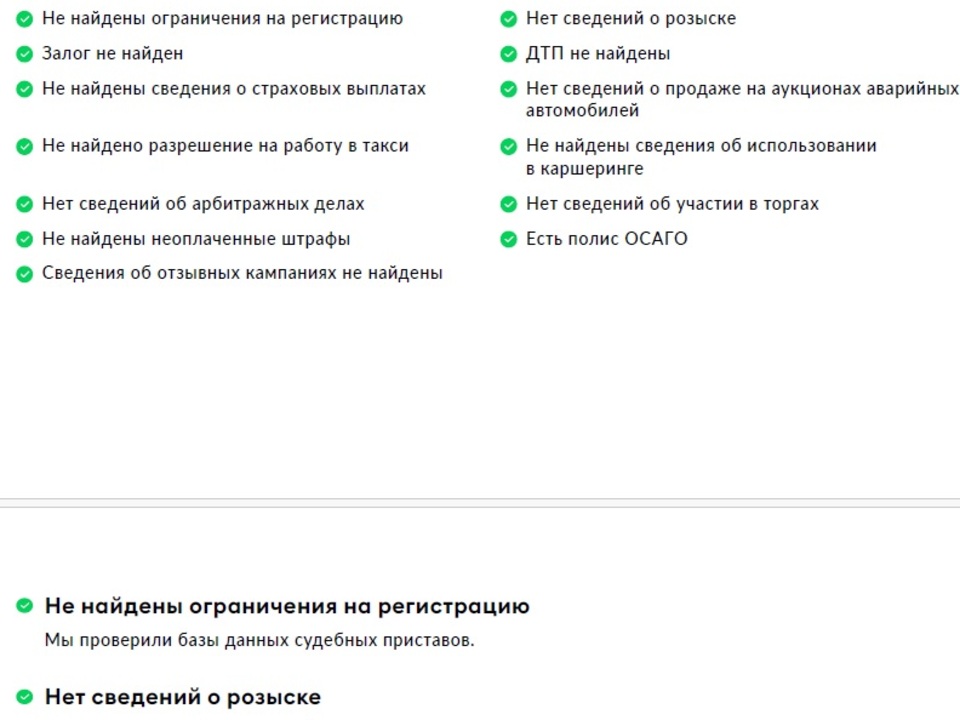The height and width of the screenshot is (720, 960).
Task: Click the description "Мы проверили базы данных судебных приставов"
Action: pos(259,640)
